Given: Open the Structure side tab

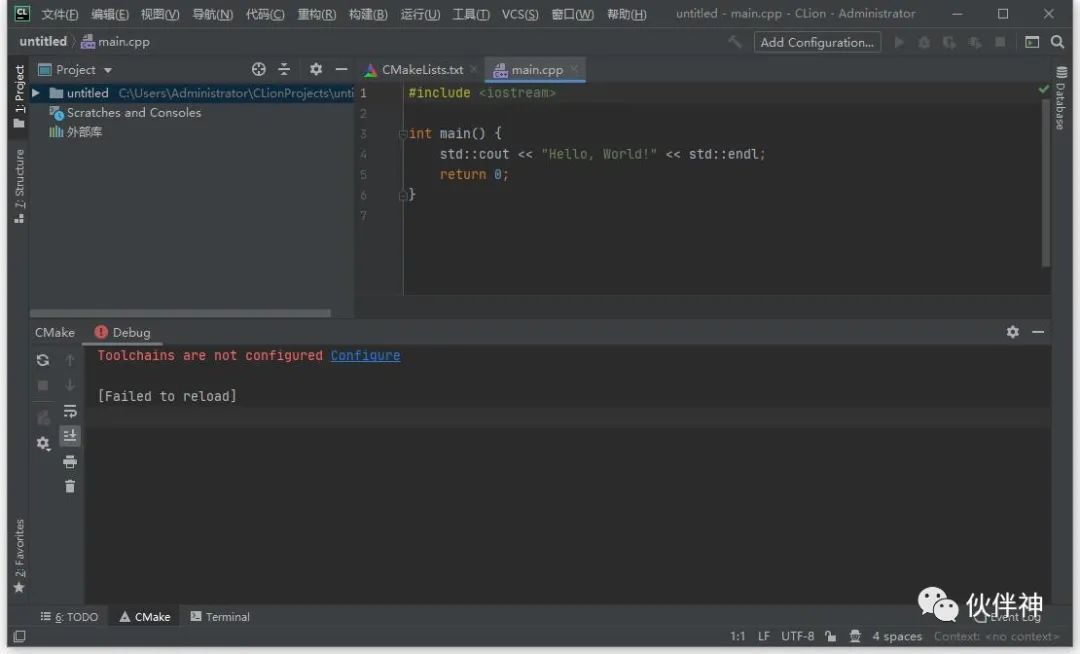Looking at the screenshot, I should point(19,186).
